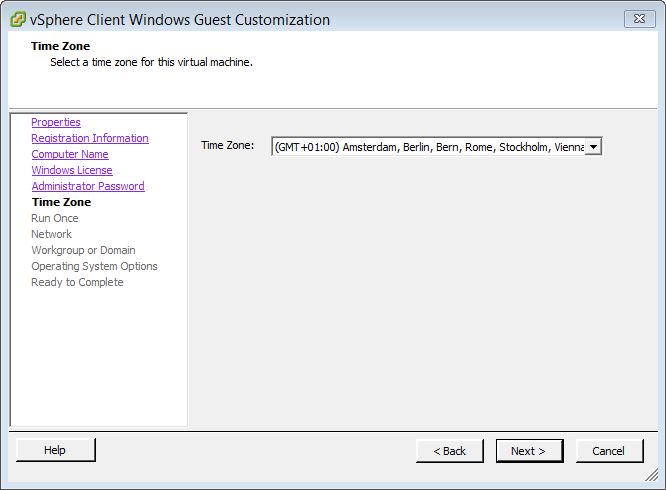Open the Registration Information step
This screenshot has height=490, width=666.
click(x=90, y=138)
